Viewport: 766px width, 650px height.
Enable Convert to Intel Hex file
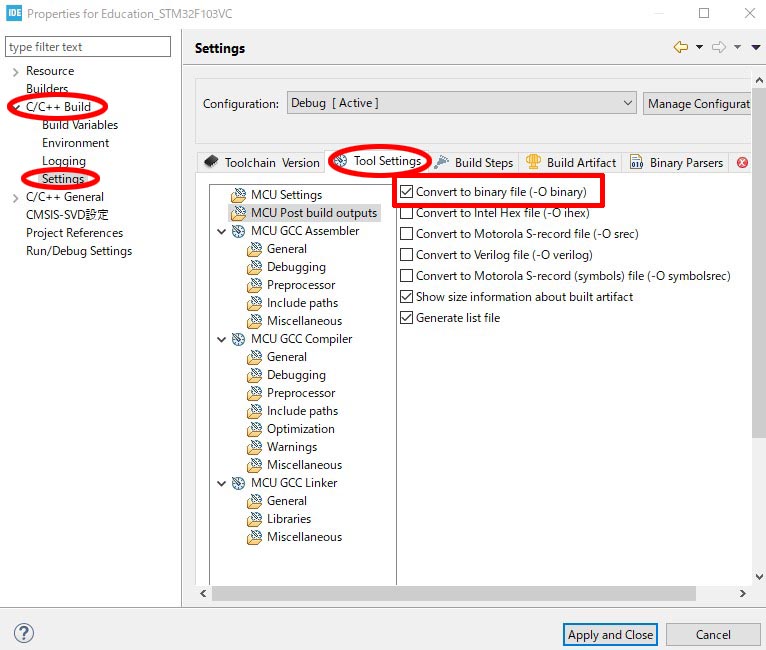tap(406, 213)
